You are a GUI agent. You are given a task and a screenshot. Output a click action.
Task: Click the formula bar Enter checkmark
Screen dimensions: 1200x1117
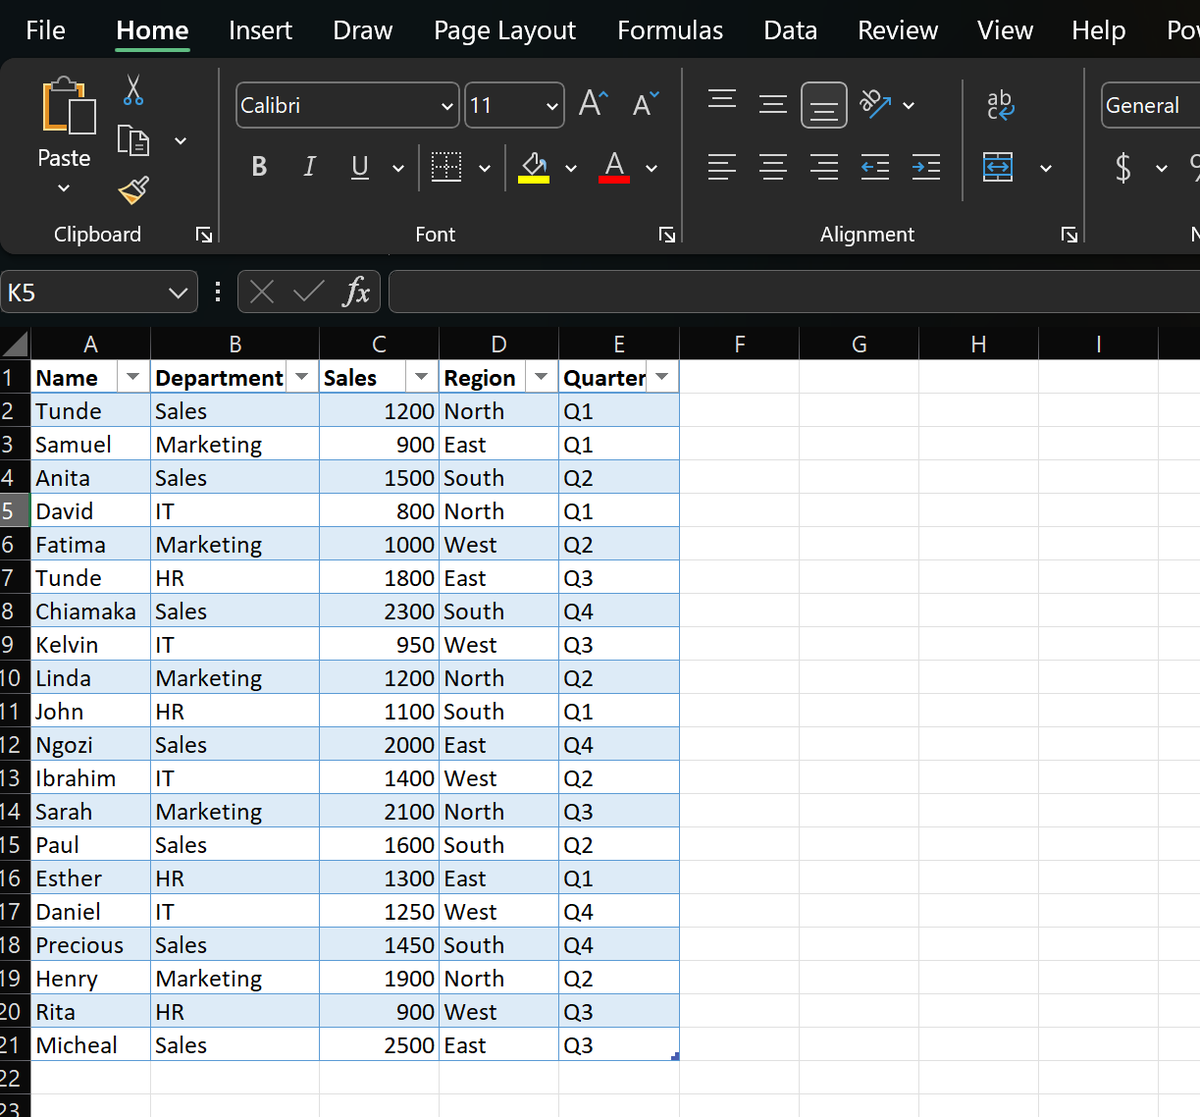[x=309, y=292]
